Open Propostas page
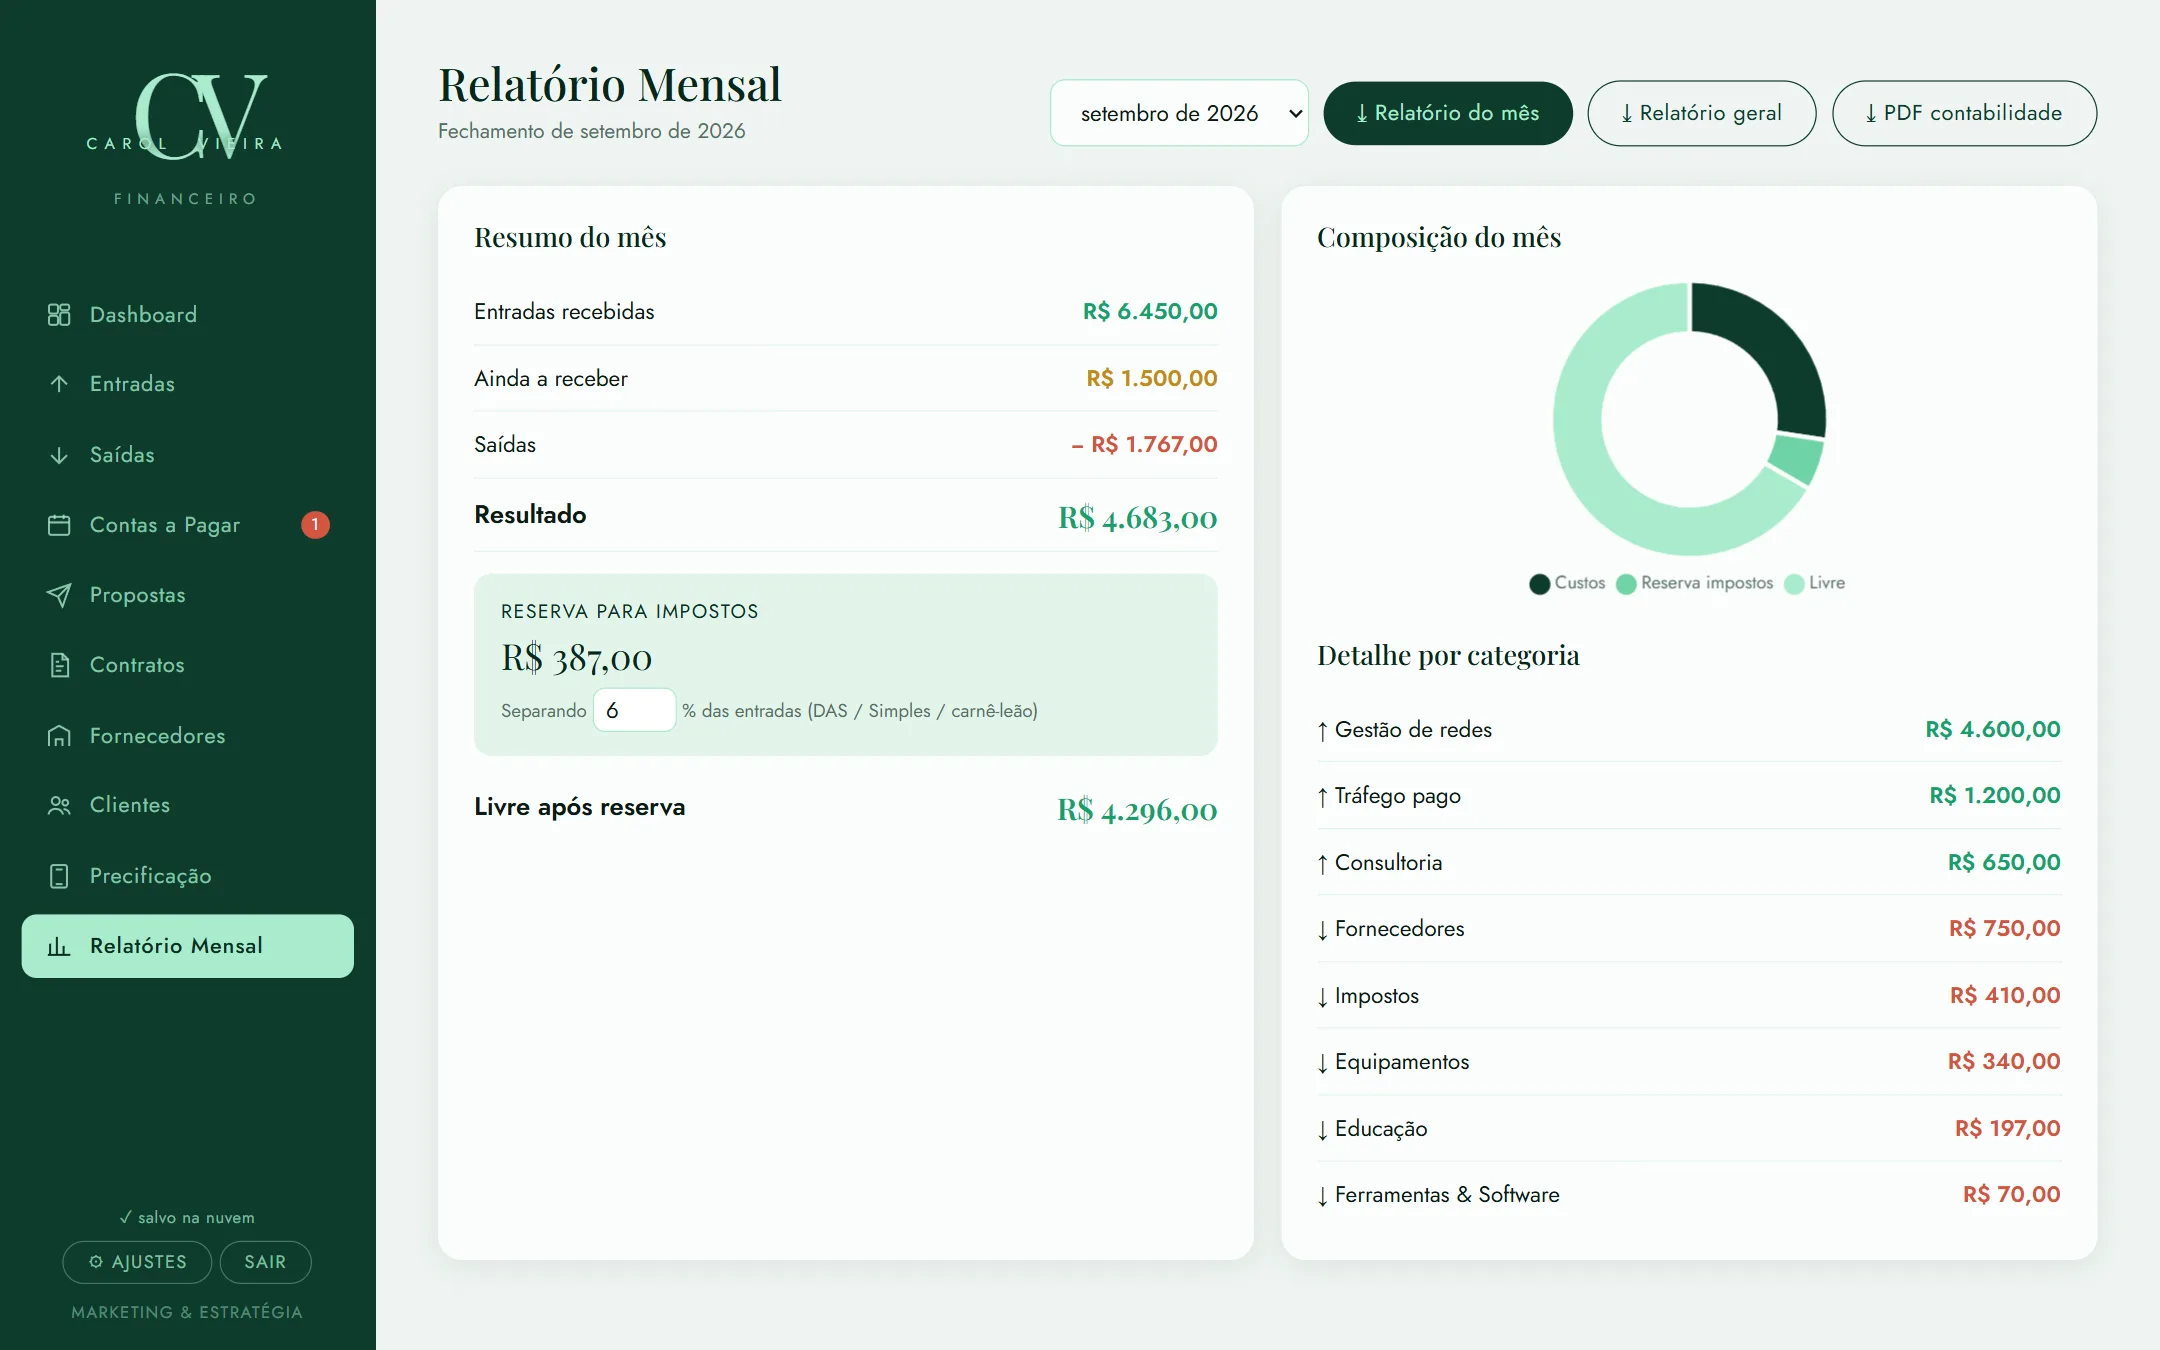The height and width of the screenshot is (1350, 2160). tap(188, 595)
